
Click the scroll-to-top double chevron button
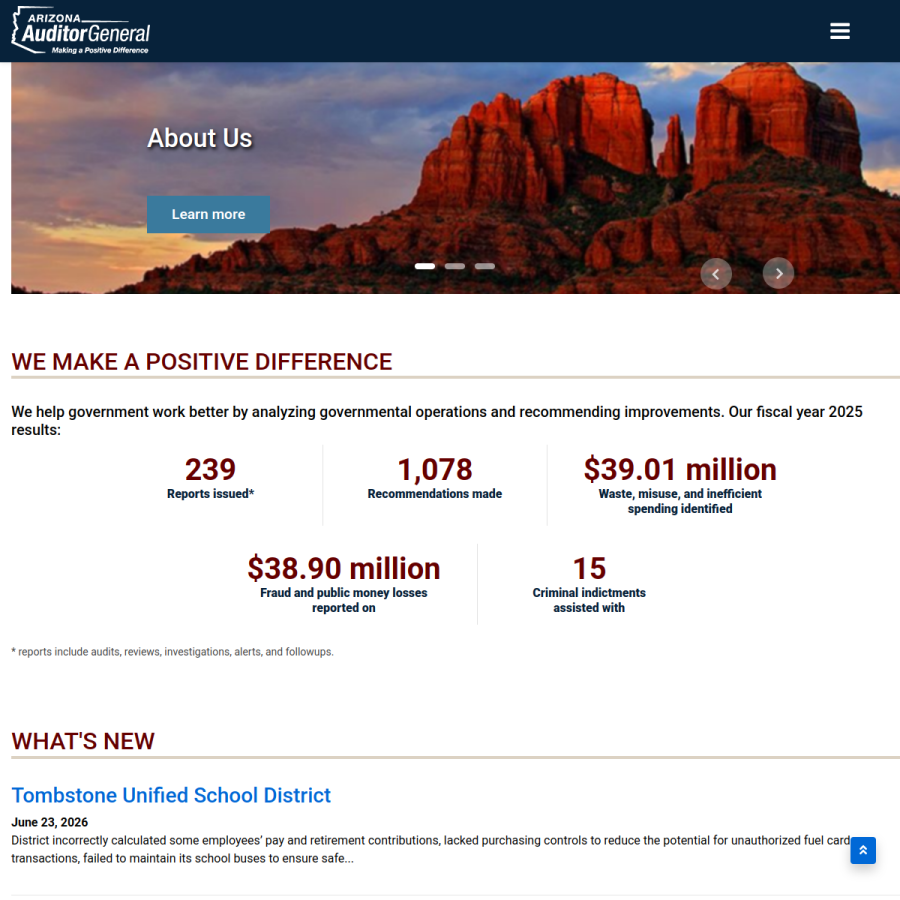[863, 850]
